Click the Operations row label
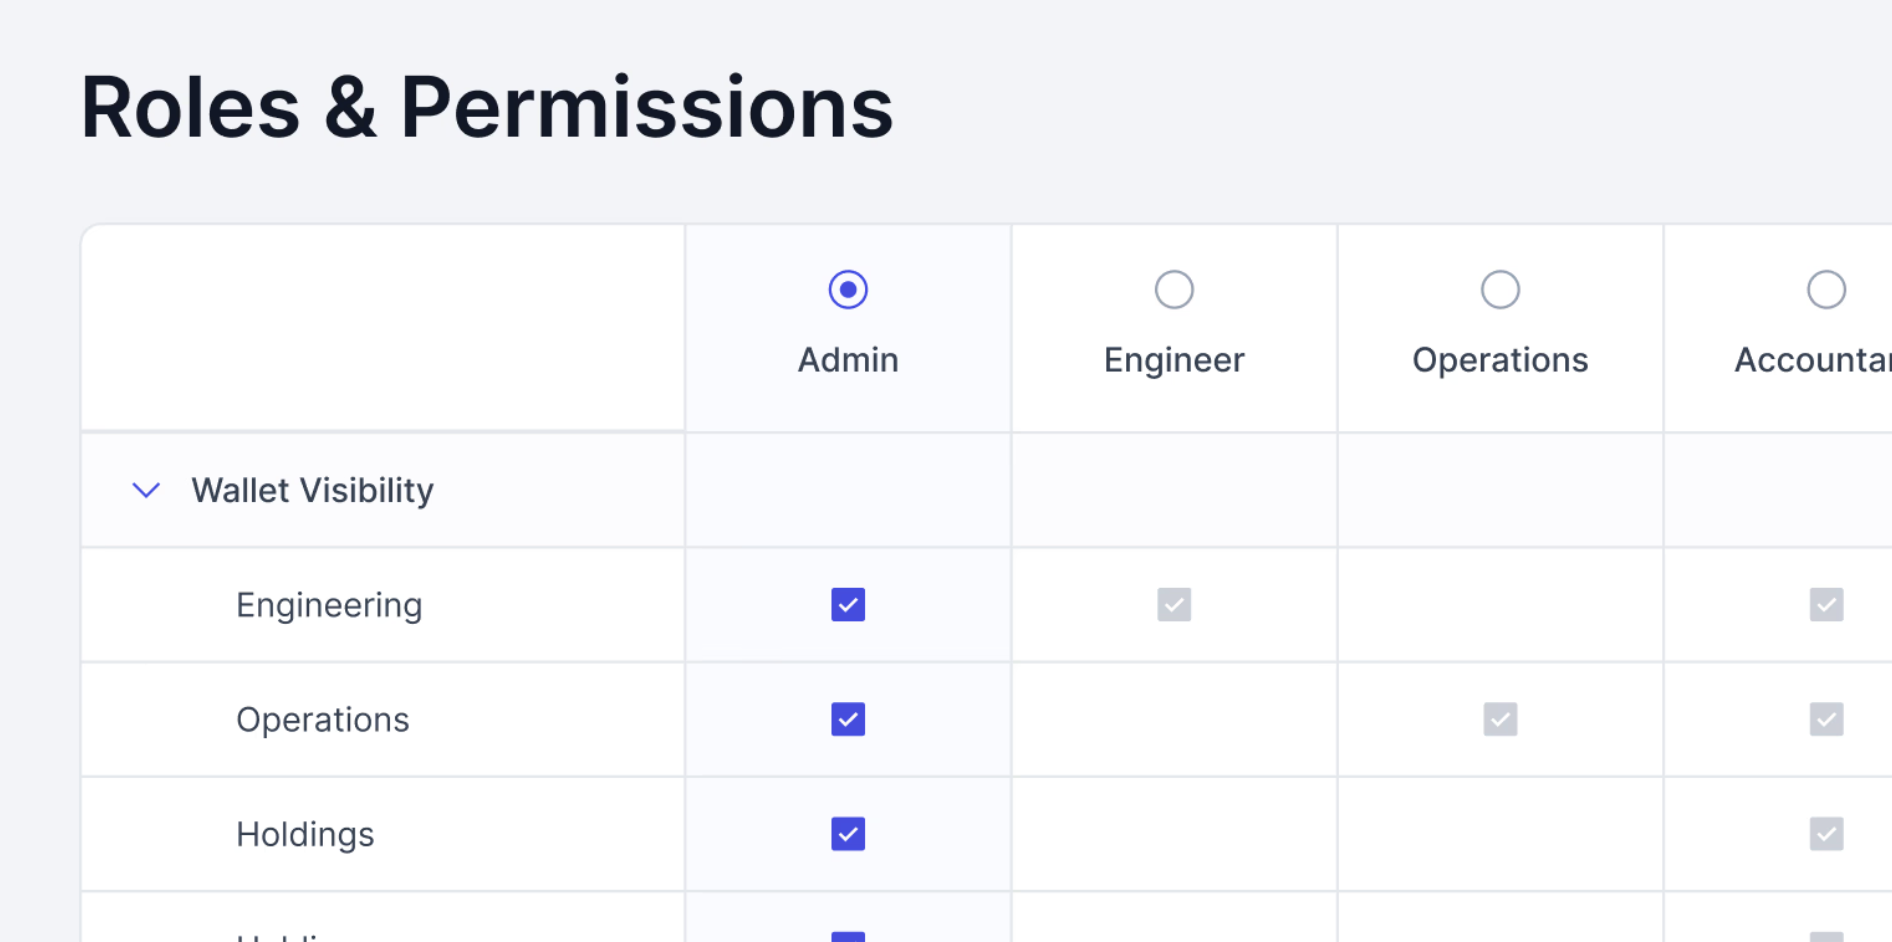Image resolution: width=1892 pixels, height=942 pixels. coord(322,719)
